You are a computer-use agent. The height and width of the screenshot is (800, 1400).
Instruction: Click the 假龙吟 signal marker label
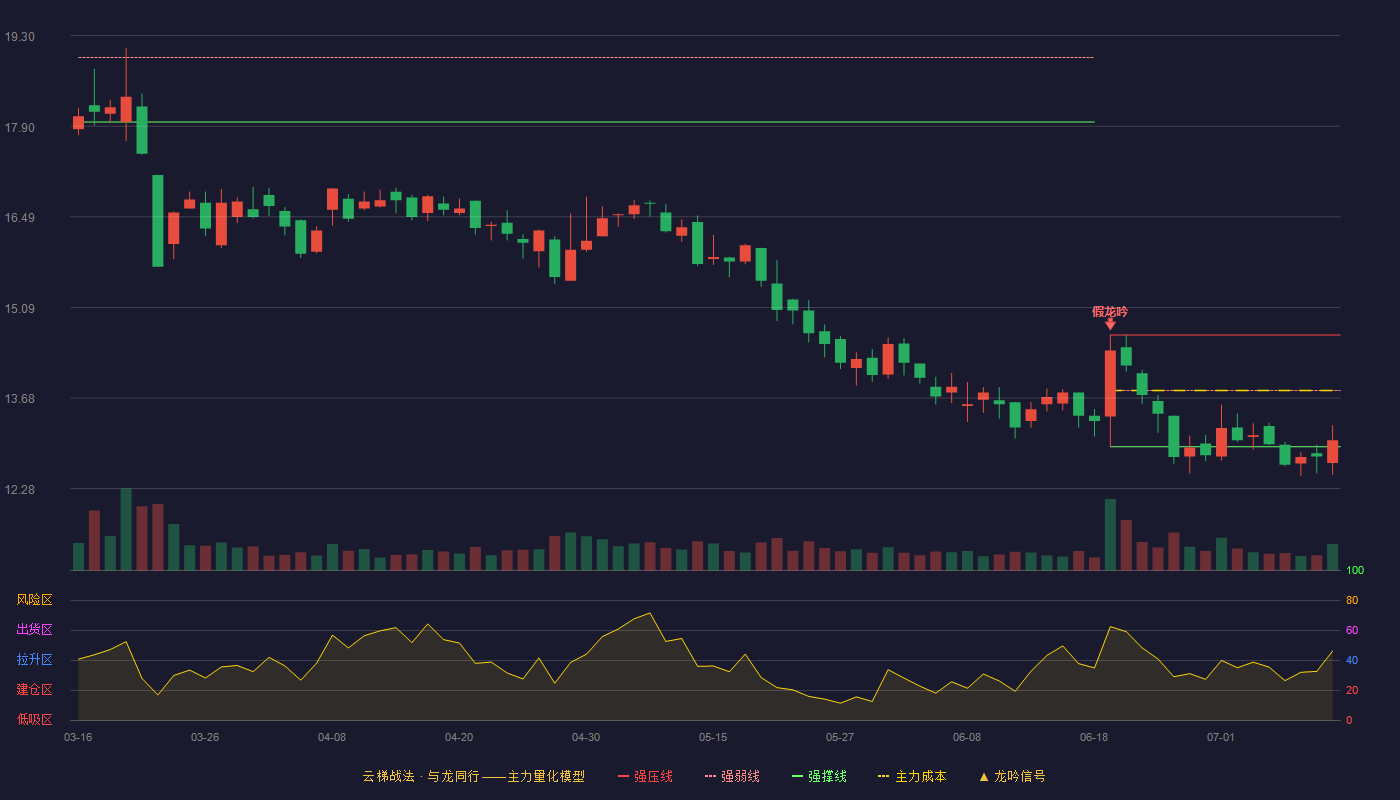coord(1110,312)
